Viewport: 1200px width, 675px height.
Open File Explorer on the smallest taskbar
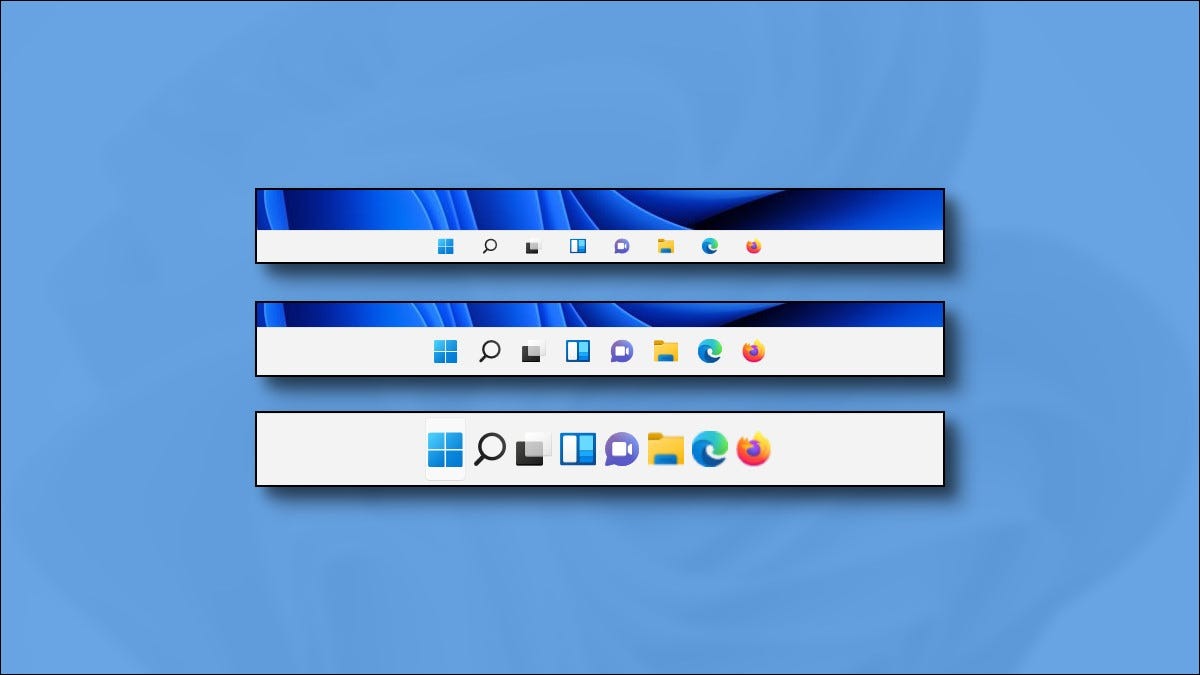click(666, 247)
